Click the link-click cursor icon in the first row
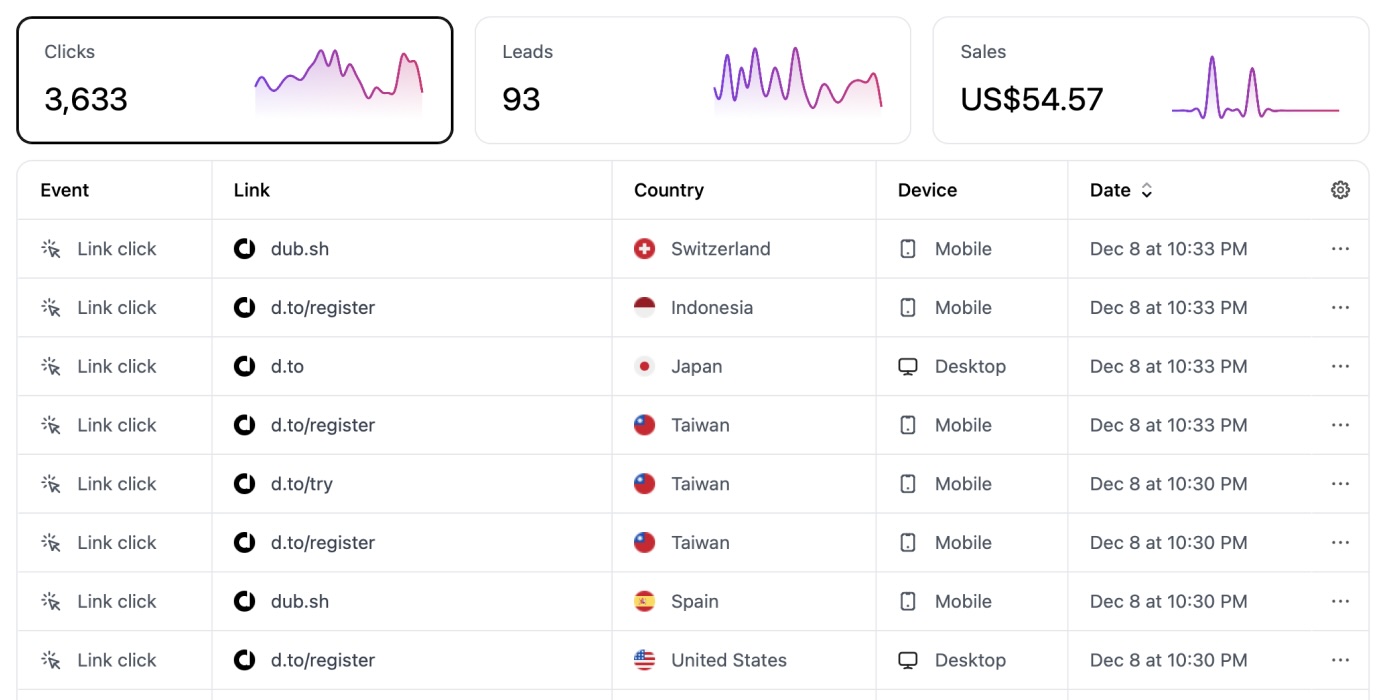Viewport: 1386px width, 700px height. click(x=50, y=248)
